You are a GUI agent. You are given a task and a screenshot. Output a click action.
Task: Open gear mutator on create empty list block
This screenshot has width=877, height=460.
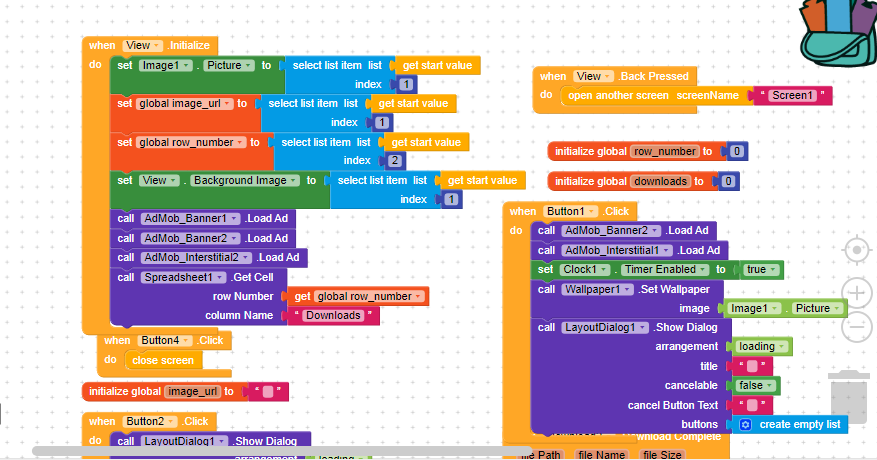point(745,425)
